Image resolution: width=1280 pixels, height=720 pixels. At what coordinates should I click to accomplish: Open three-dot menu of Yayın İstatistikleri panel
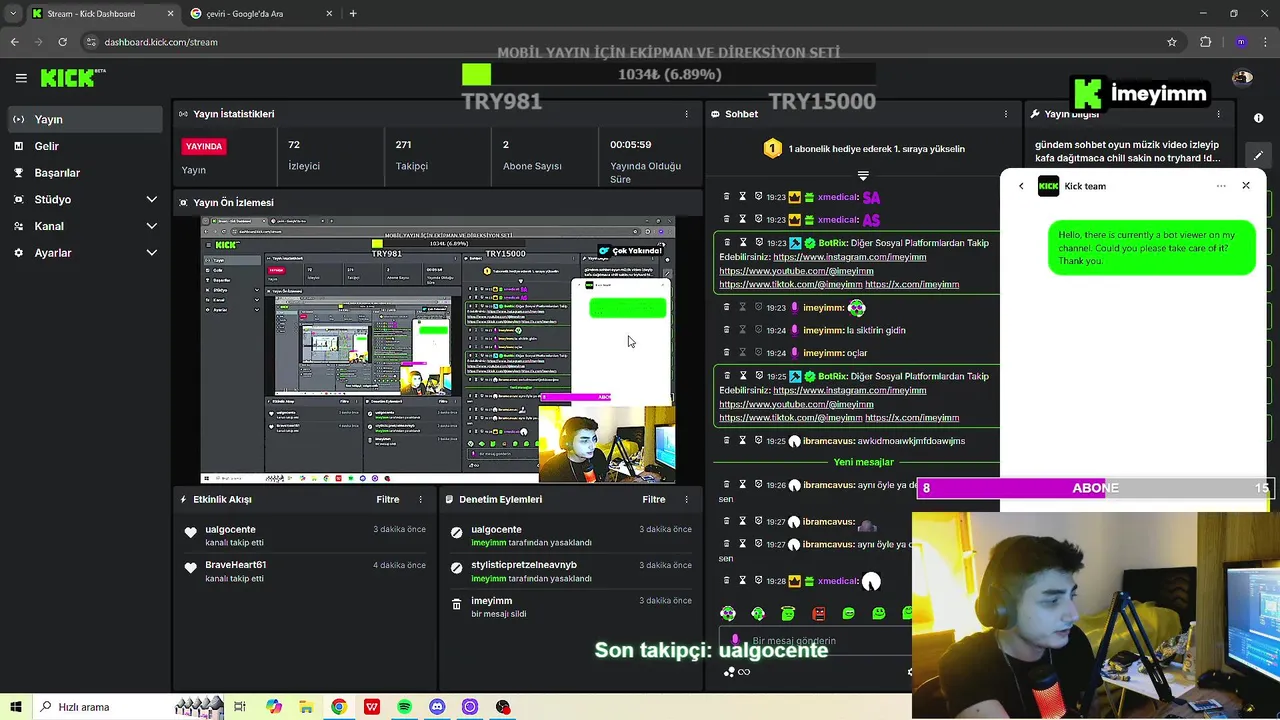click(686, 114)
